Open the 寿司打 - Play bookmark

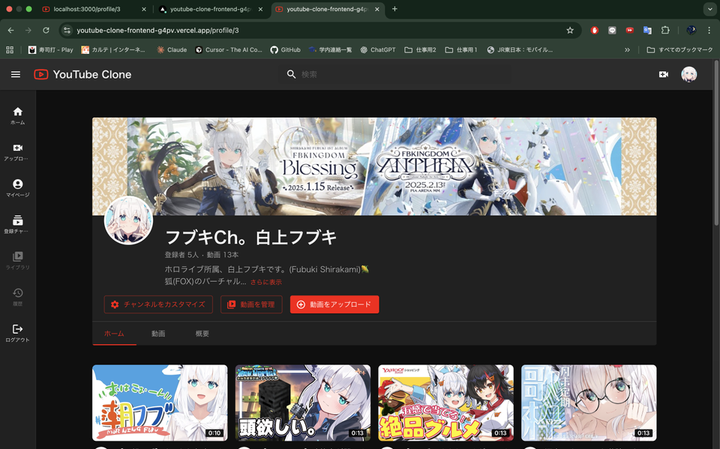point(51,50)
